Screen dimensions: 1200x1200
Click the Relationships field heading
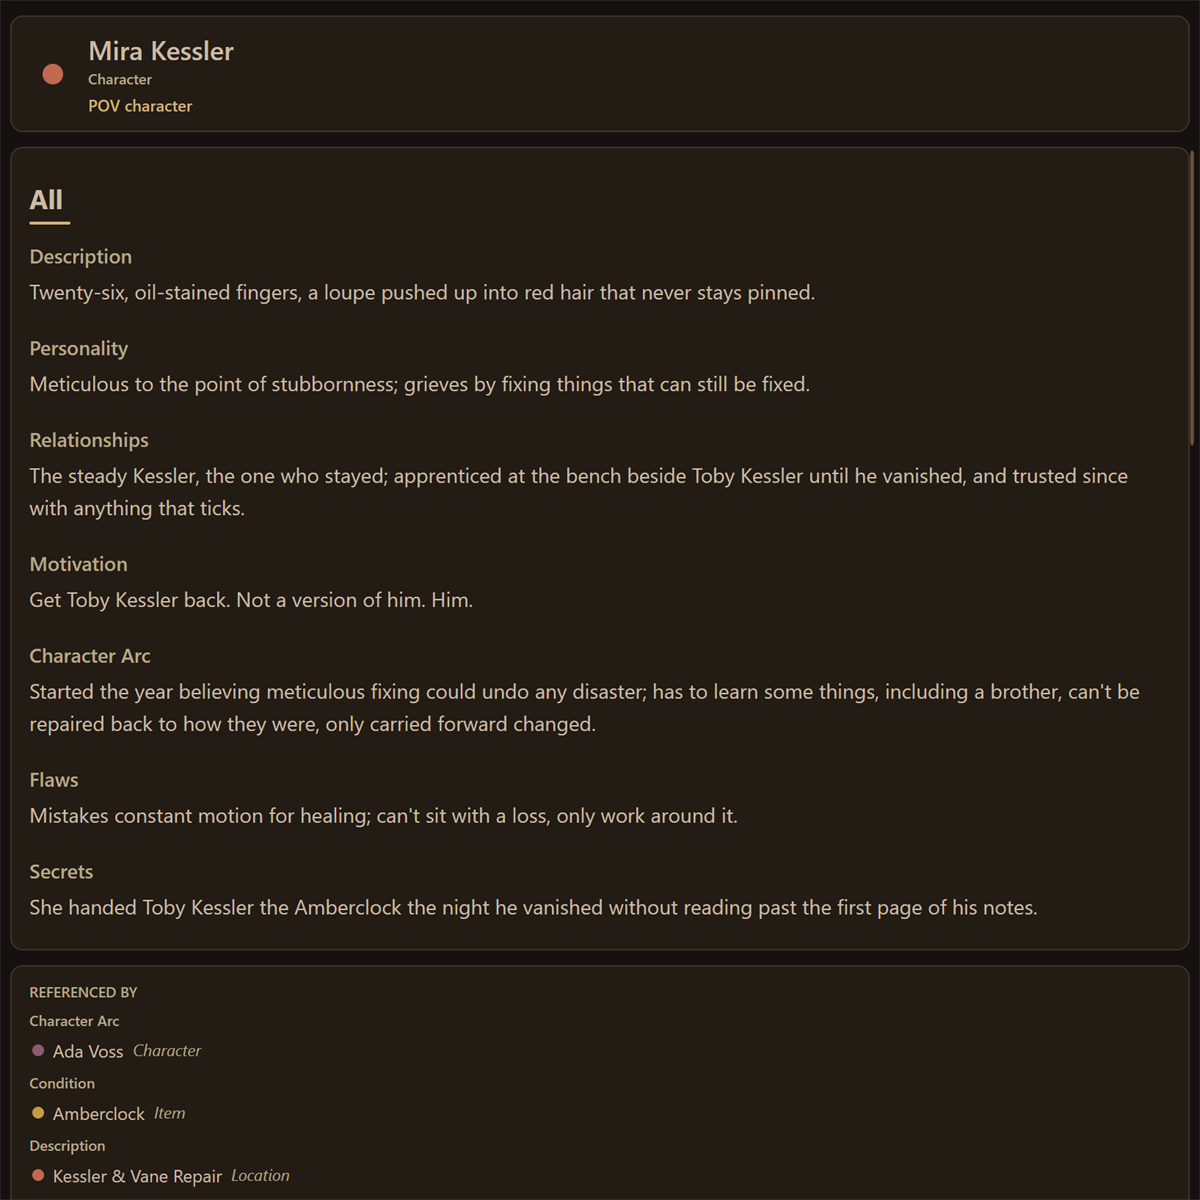click(89, 441)
